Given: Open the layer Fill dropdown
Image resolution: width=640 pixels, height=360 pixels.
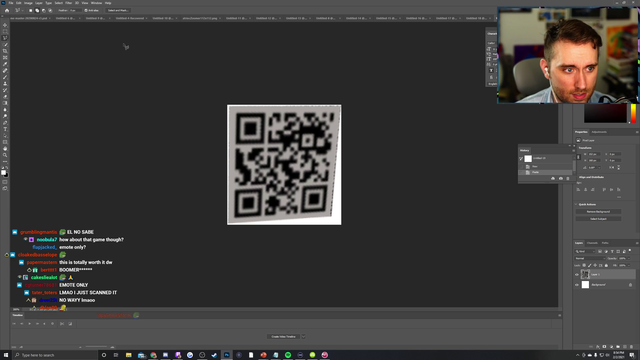Looking at the screenshot, I should click(x=628, y=265).
